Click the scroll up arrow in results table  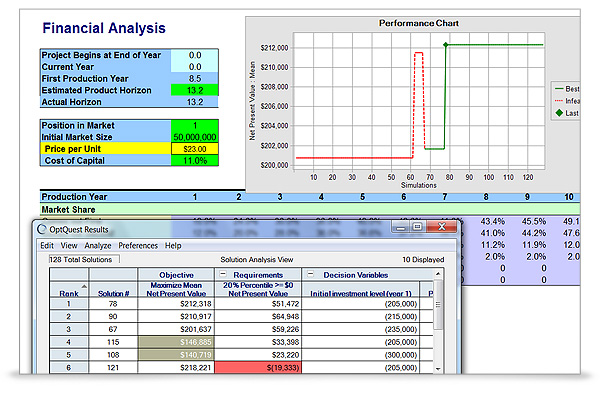(440, 274)
